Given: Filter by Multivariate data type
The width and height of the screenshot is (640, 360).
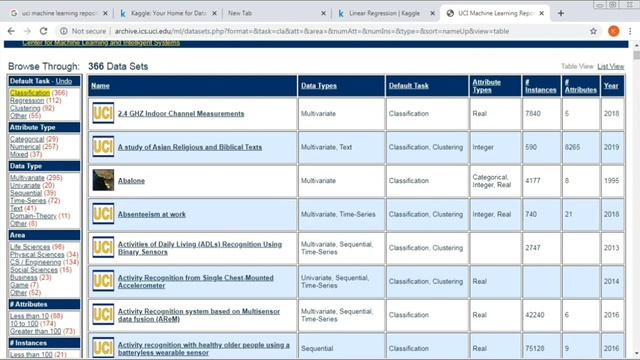Looking at the screenshot, I should (27, 178).
